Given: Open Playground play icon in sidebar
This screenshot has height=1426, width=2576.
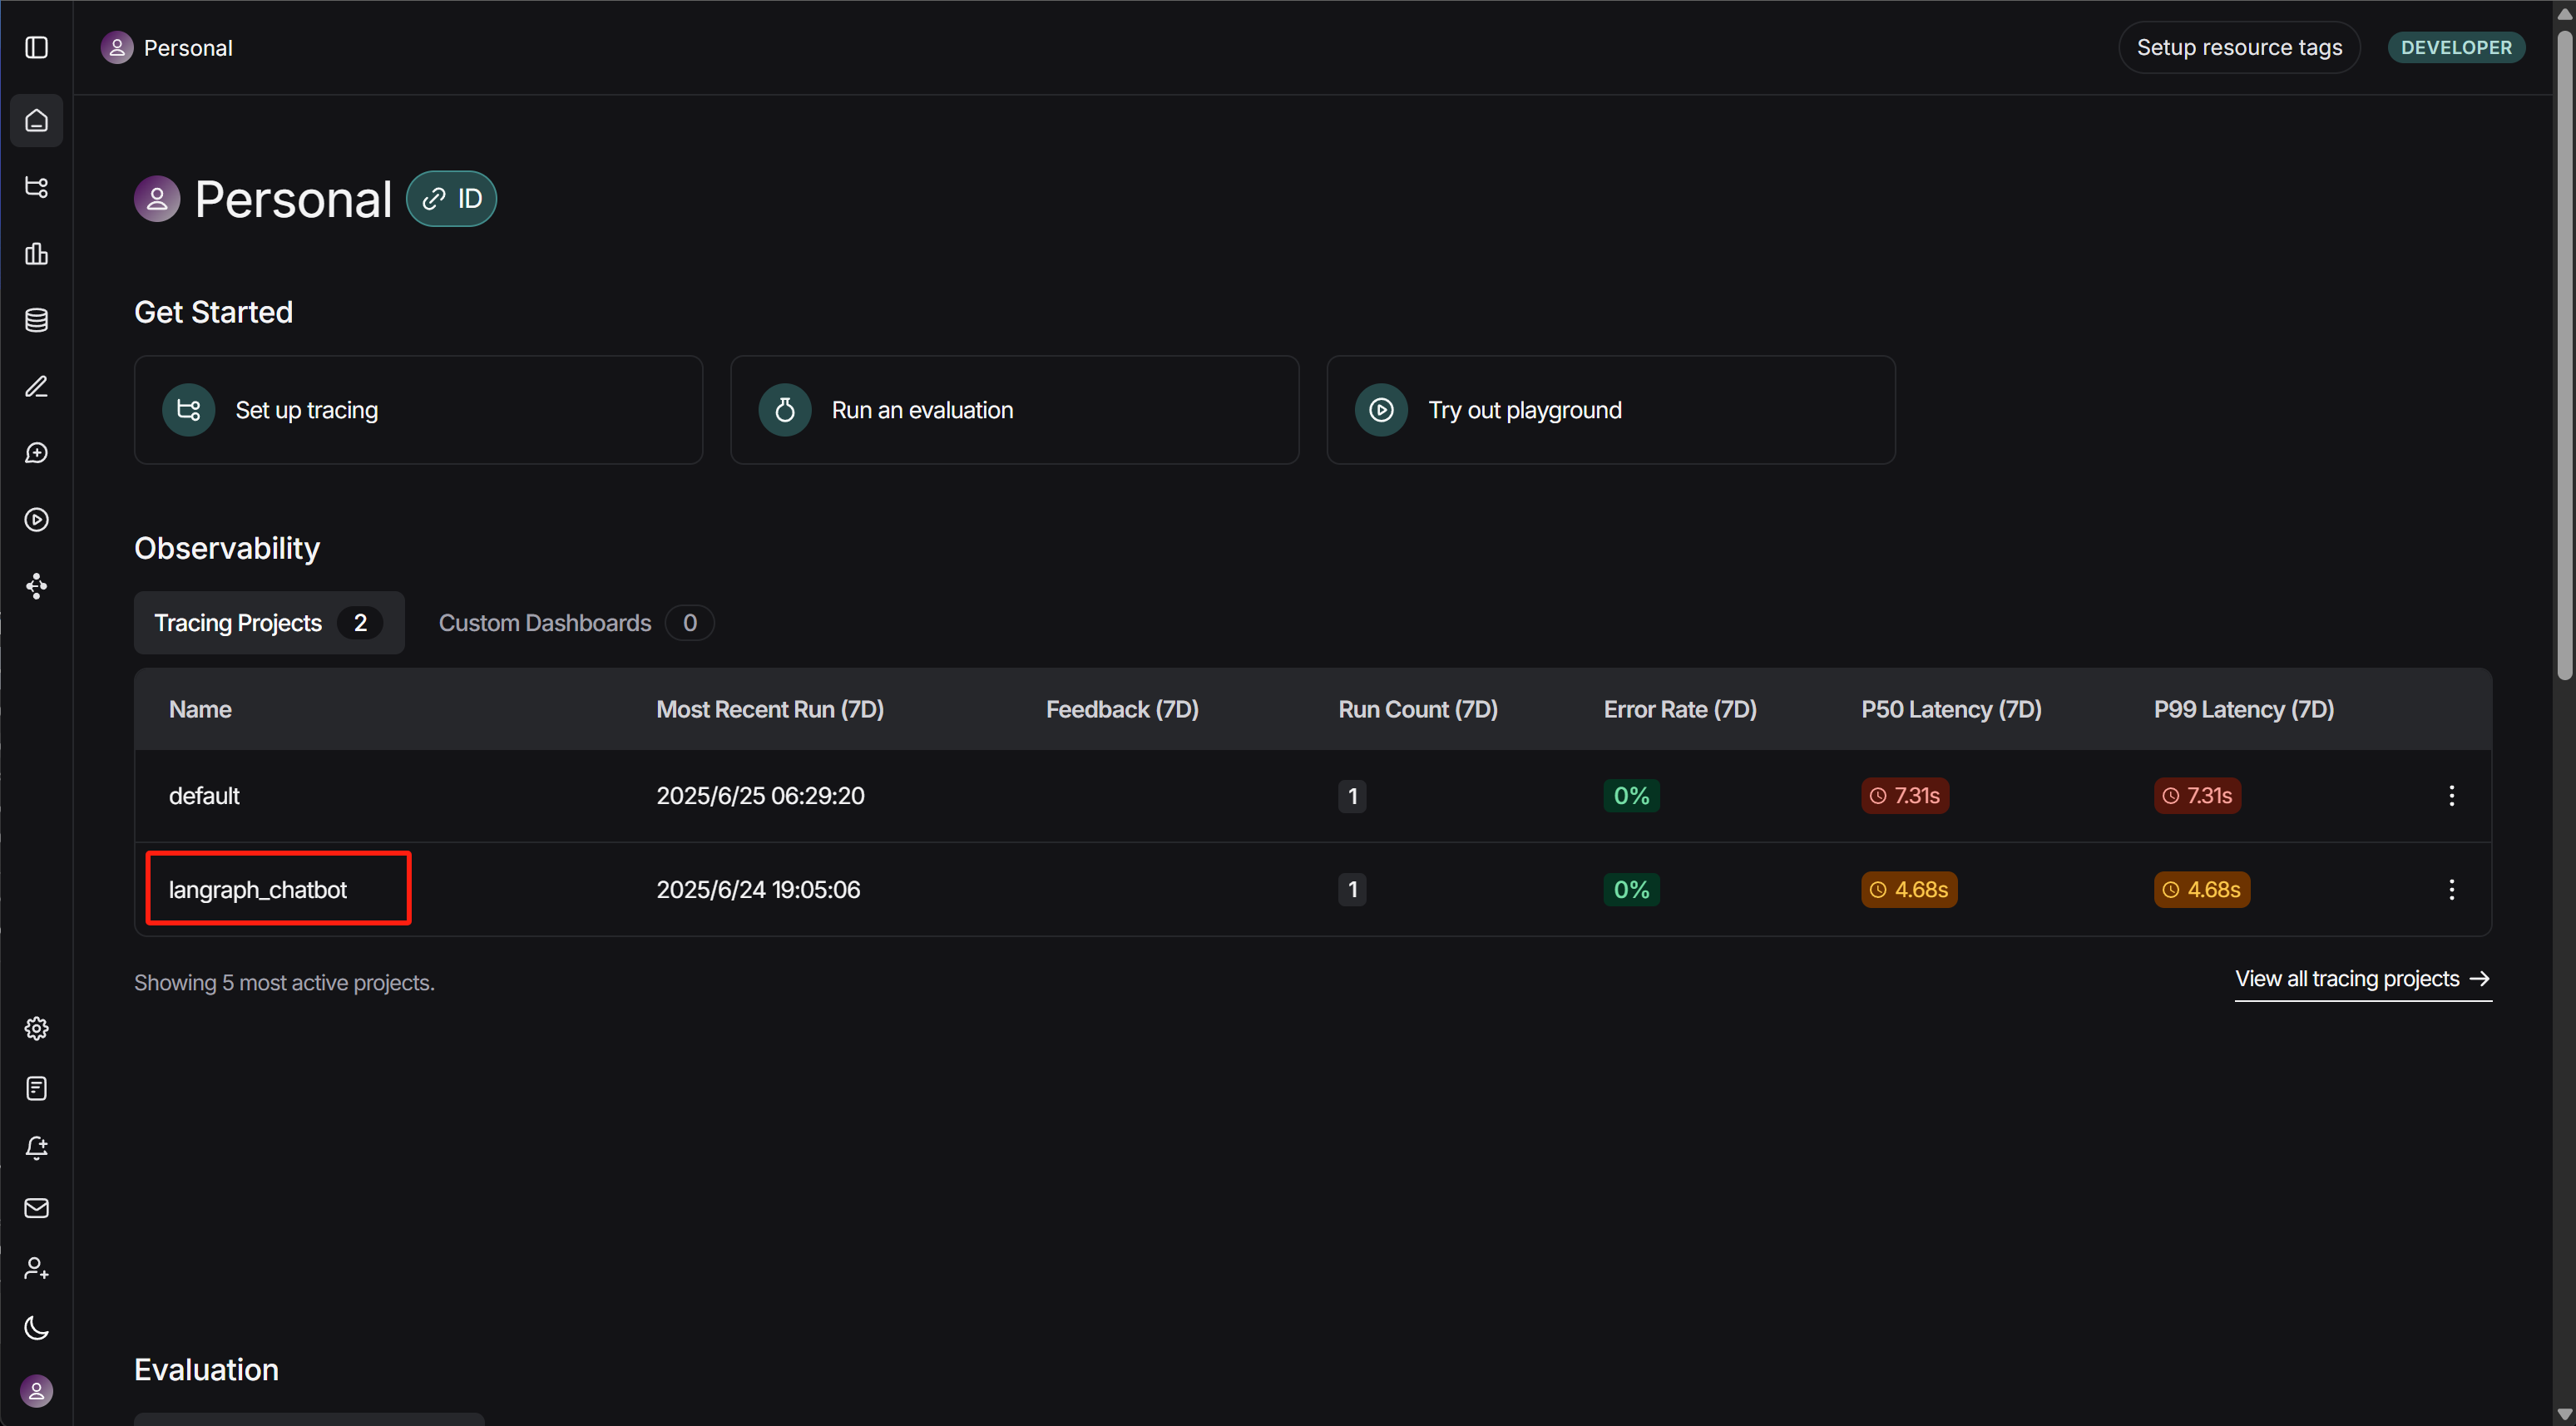Looking at the screenshot, I should click(x=36, y=519).
